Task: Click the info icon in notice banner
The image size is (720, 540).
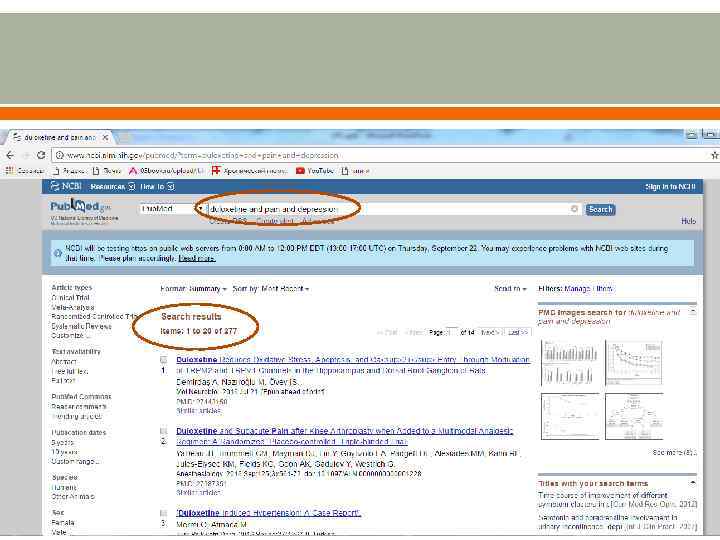Action: 58,253
